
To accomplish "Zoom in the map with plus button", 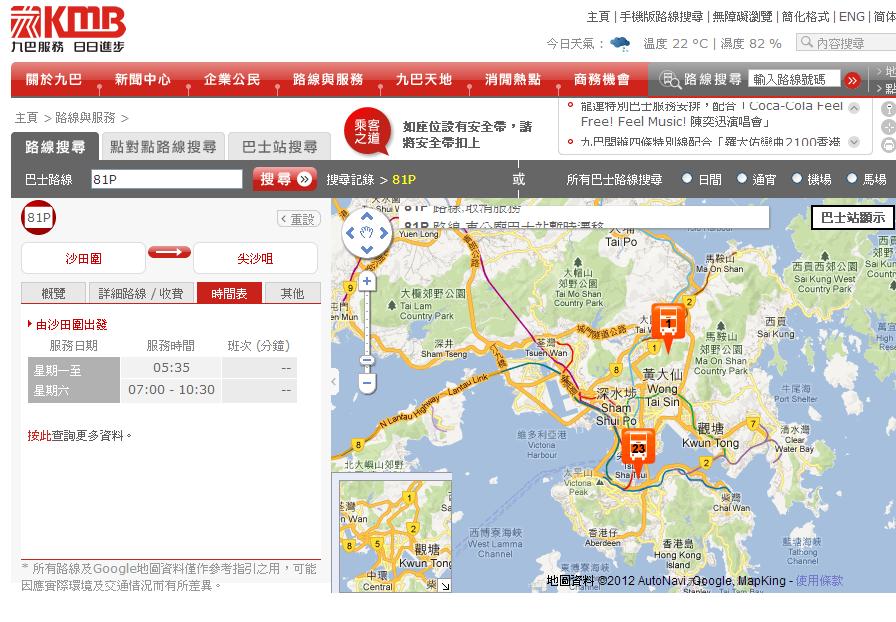I will [x=367, y=281].
